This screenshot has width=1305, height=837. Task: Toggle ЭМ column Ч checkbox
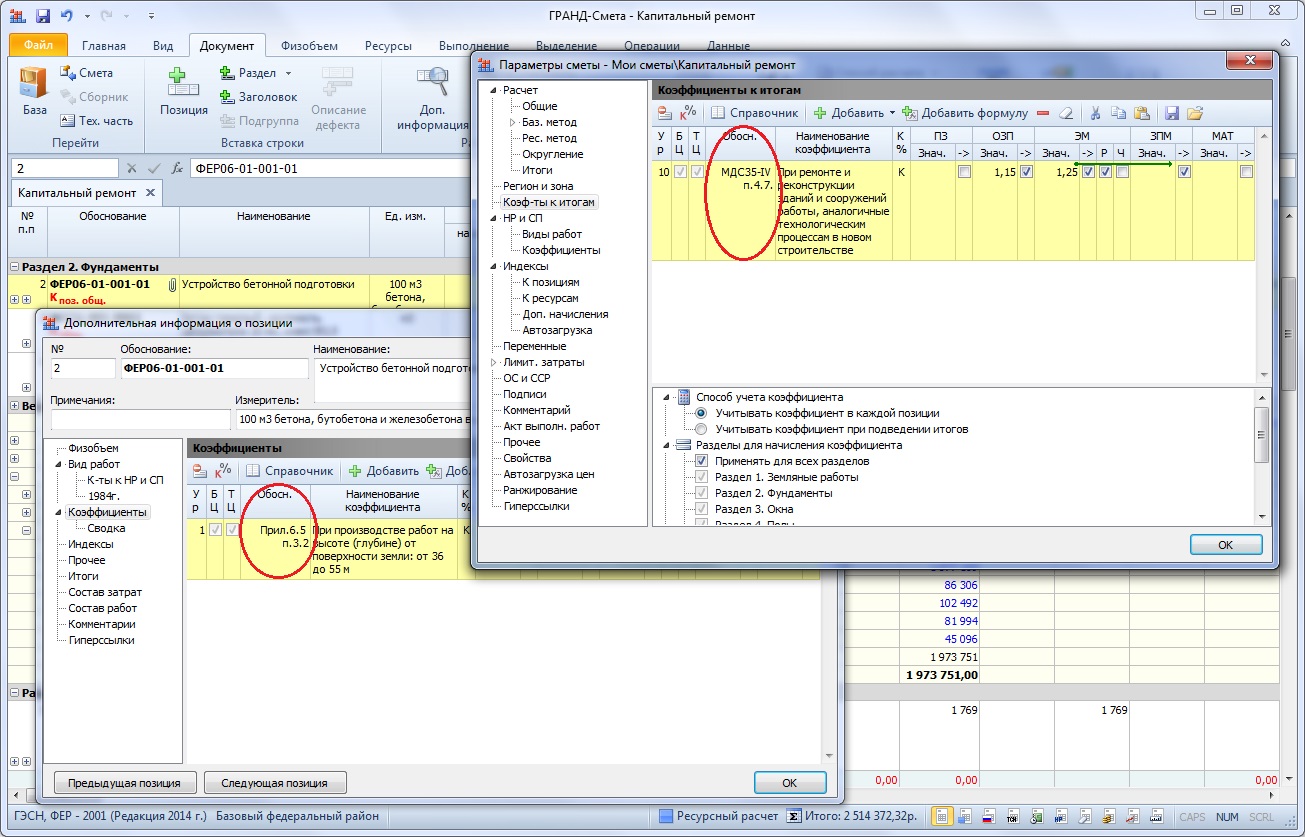click(1122, 172)
